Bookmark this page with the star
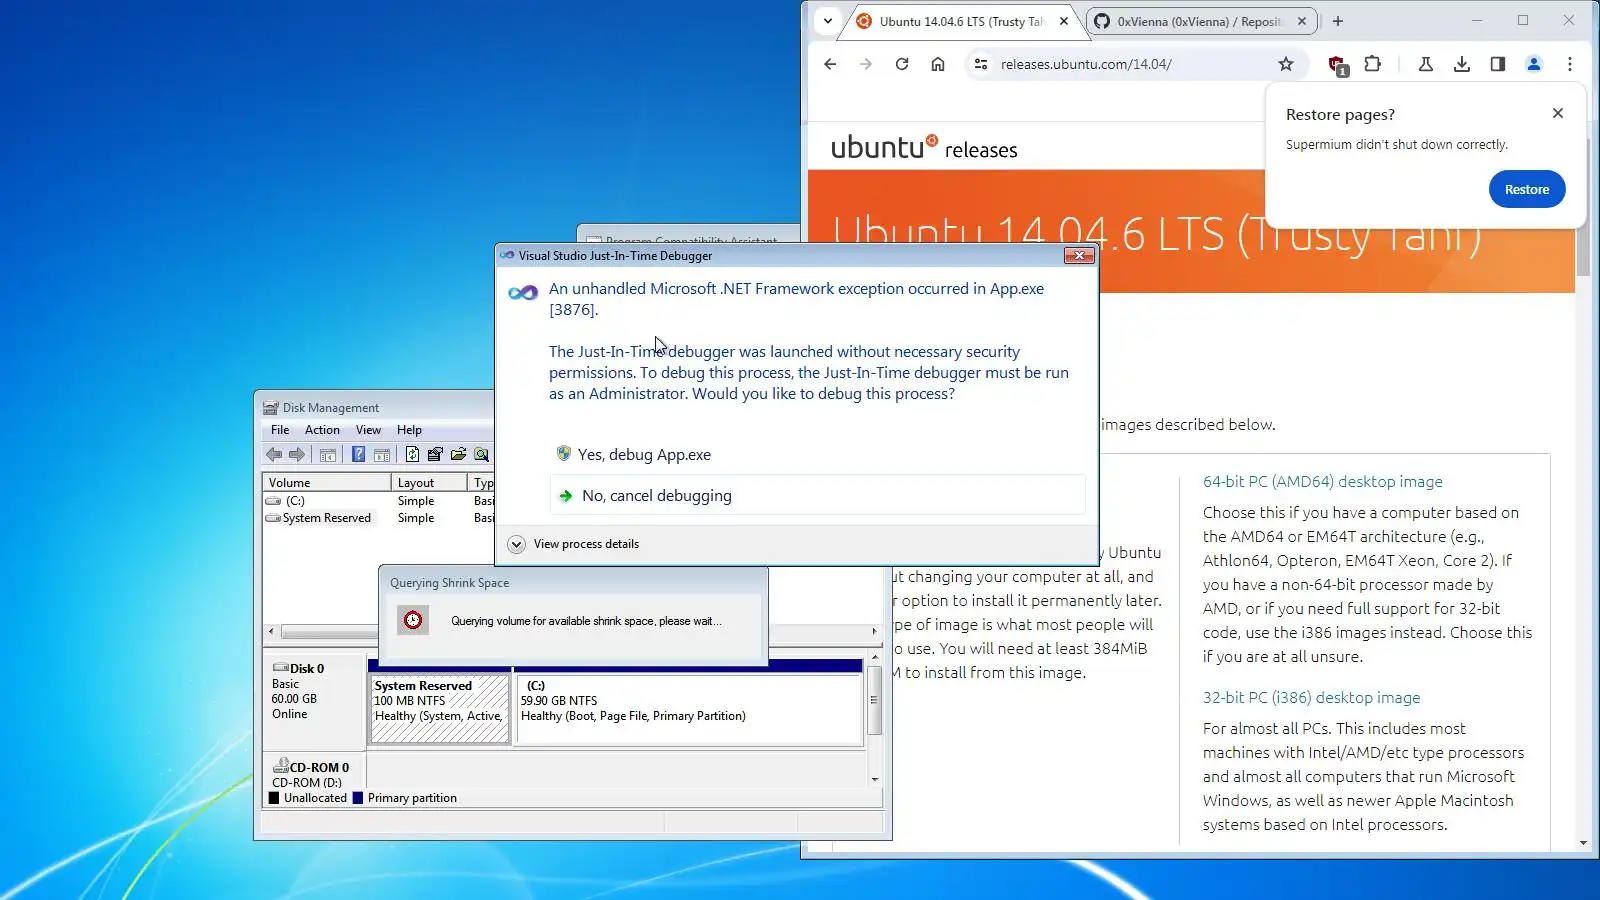This screenshot has width=1600, height=900. 1286,64
